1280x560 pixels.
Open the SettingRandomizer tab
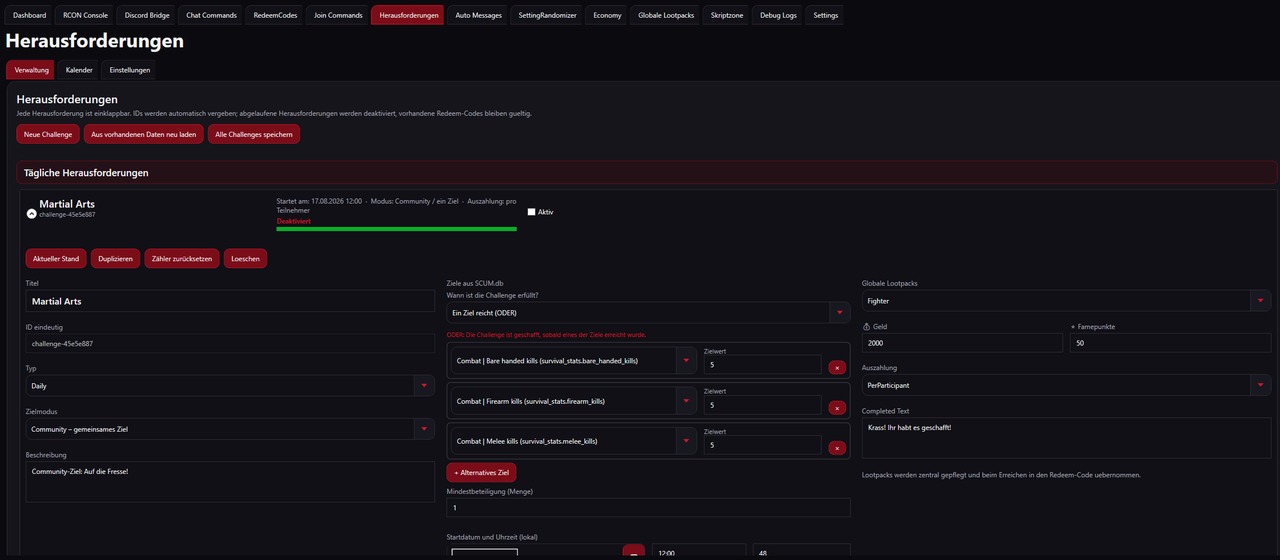point(547,15)
